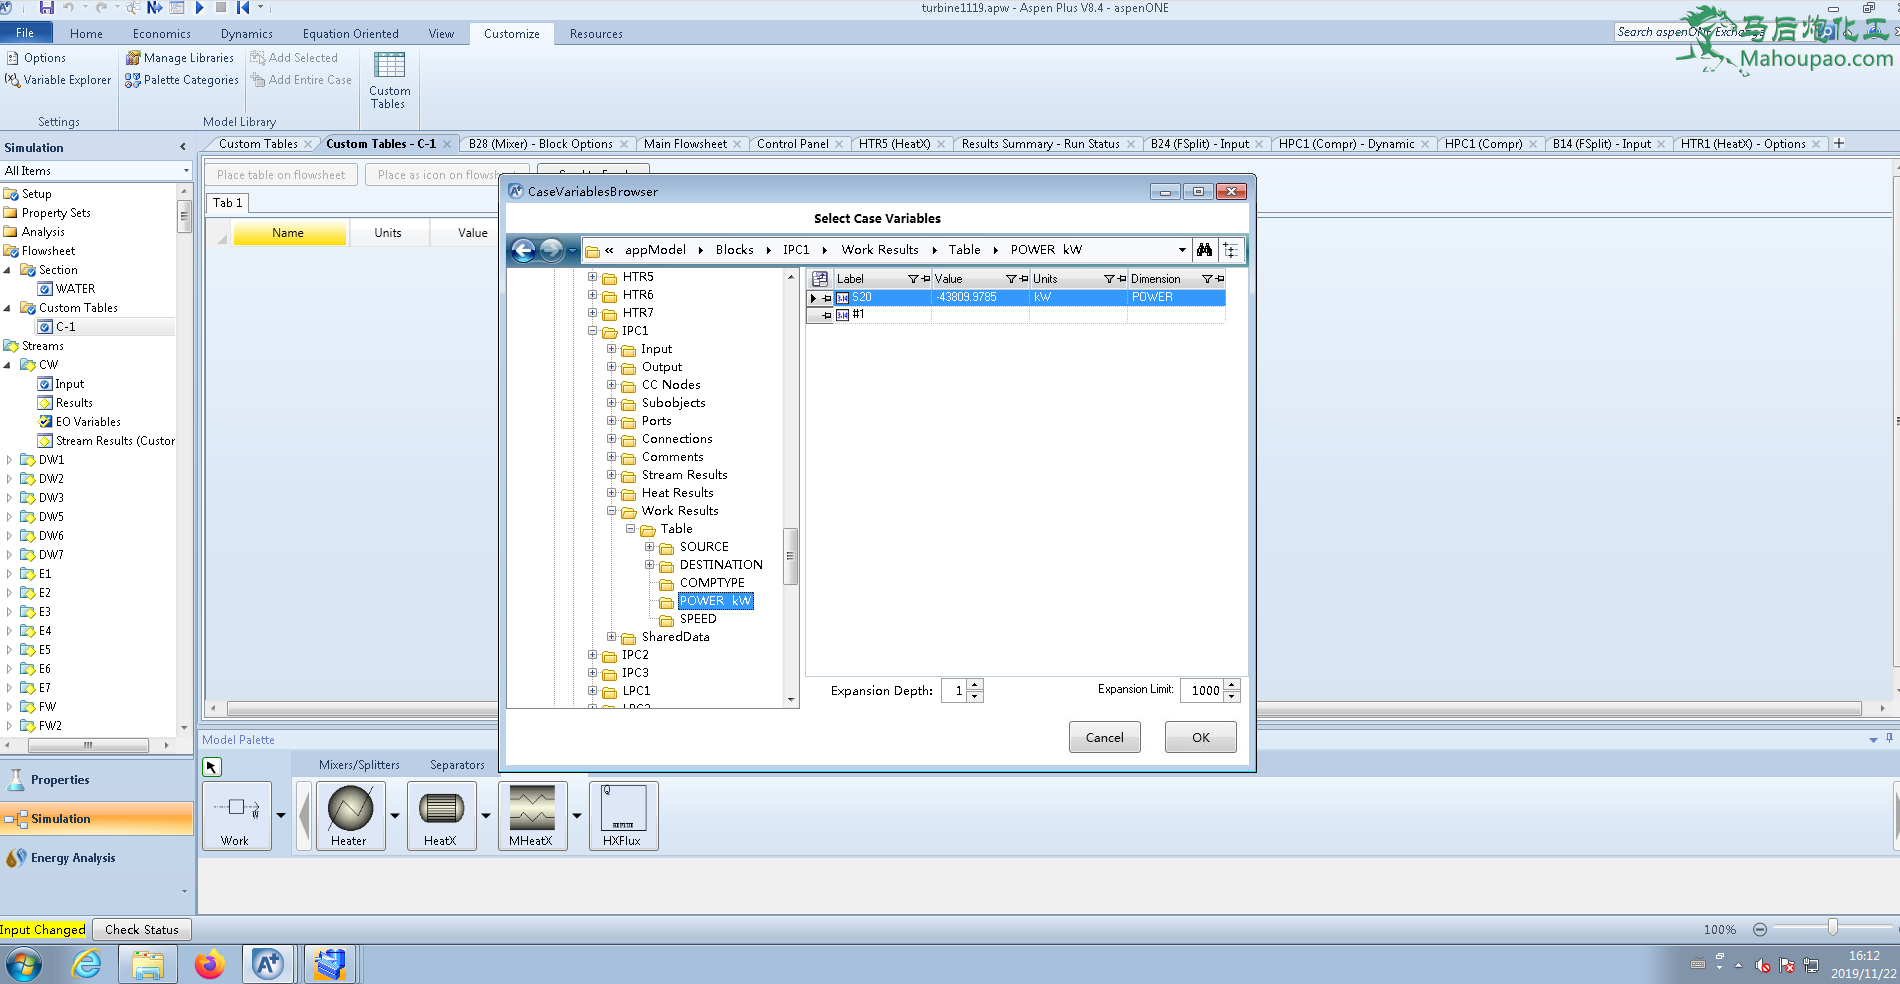Screen dimensions: 1900x984
Task: Expand the DW1 stream in navigation pane
Action: [x=9, y=460]
